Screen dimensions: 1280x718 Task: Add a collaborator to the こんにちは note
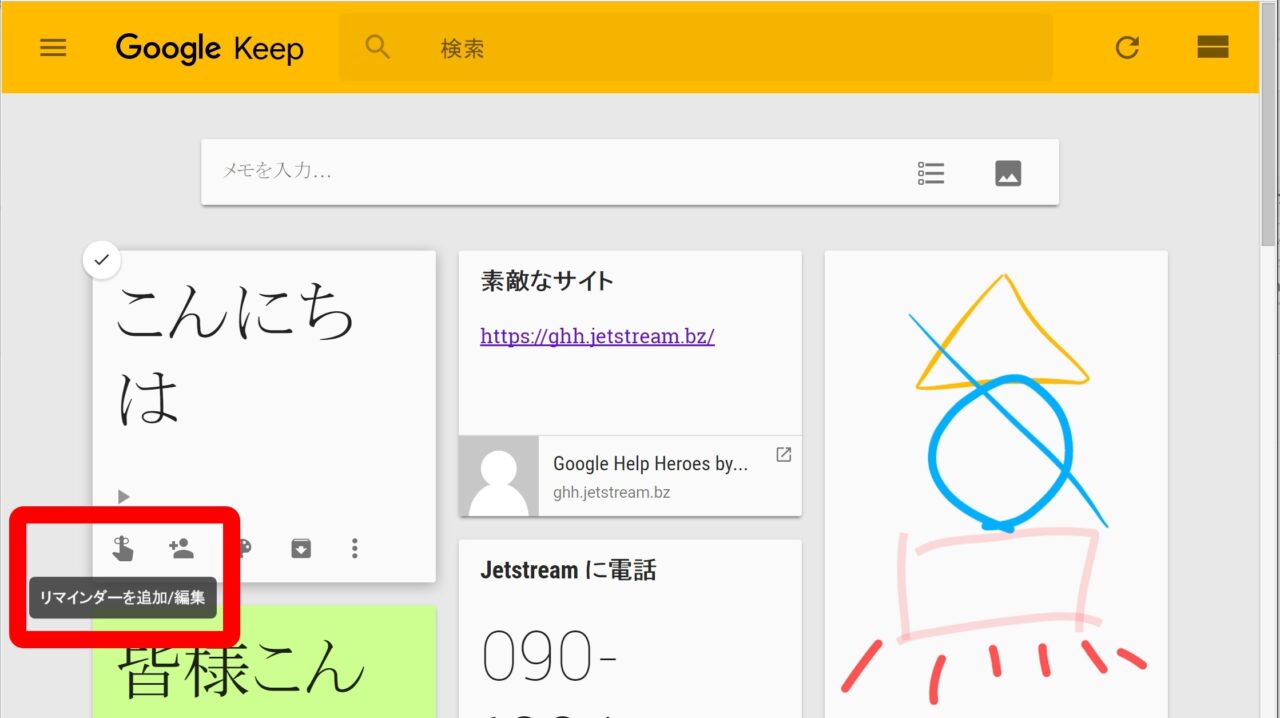181,548
